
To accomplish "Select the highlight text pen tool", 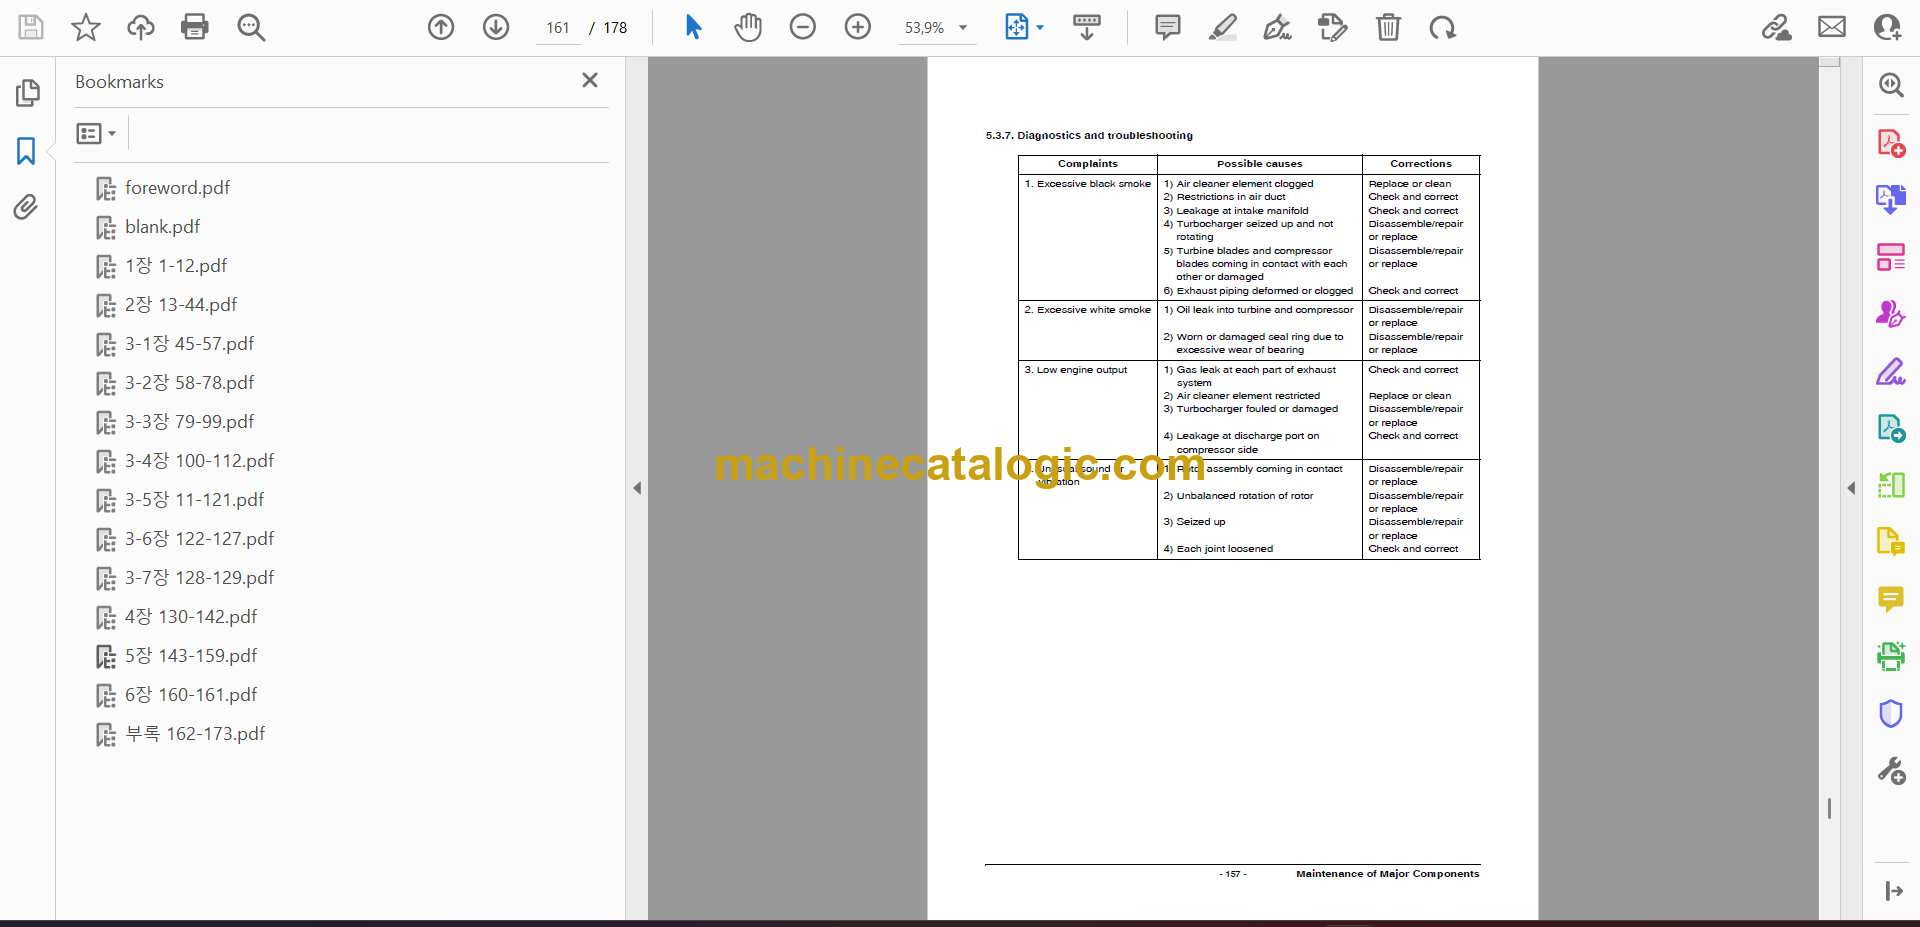I will pyautogui.click(x=1222, y=27).
